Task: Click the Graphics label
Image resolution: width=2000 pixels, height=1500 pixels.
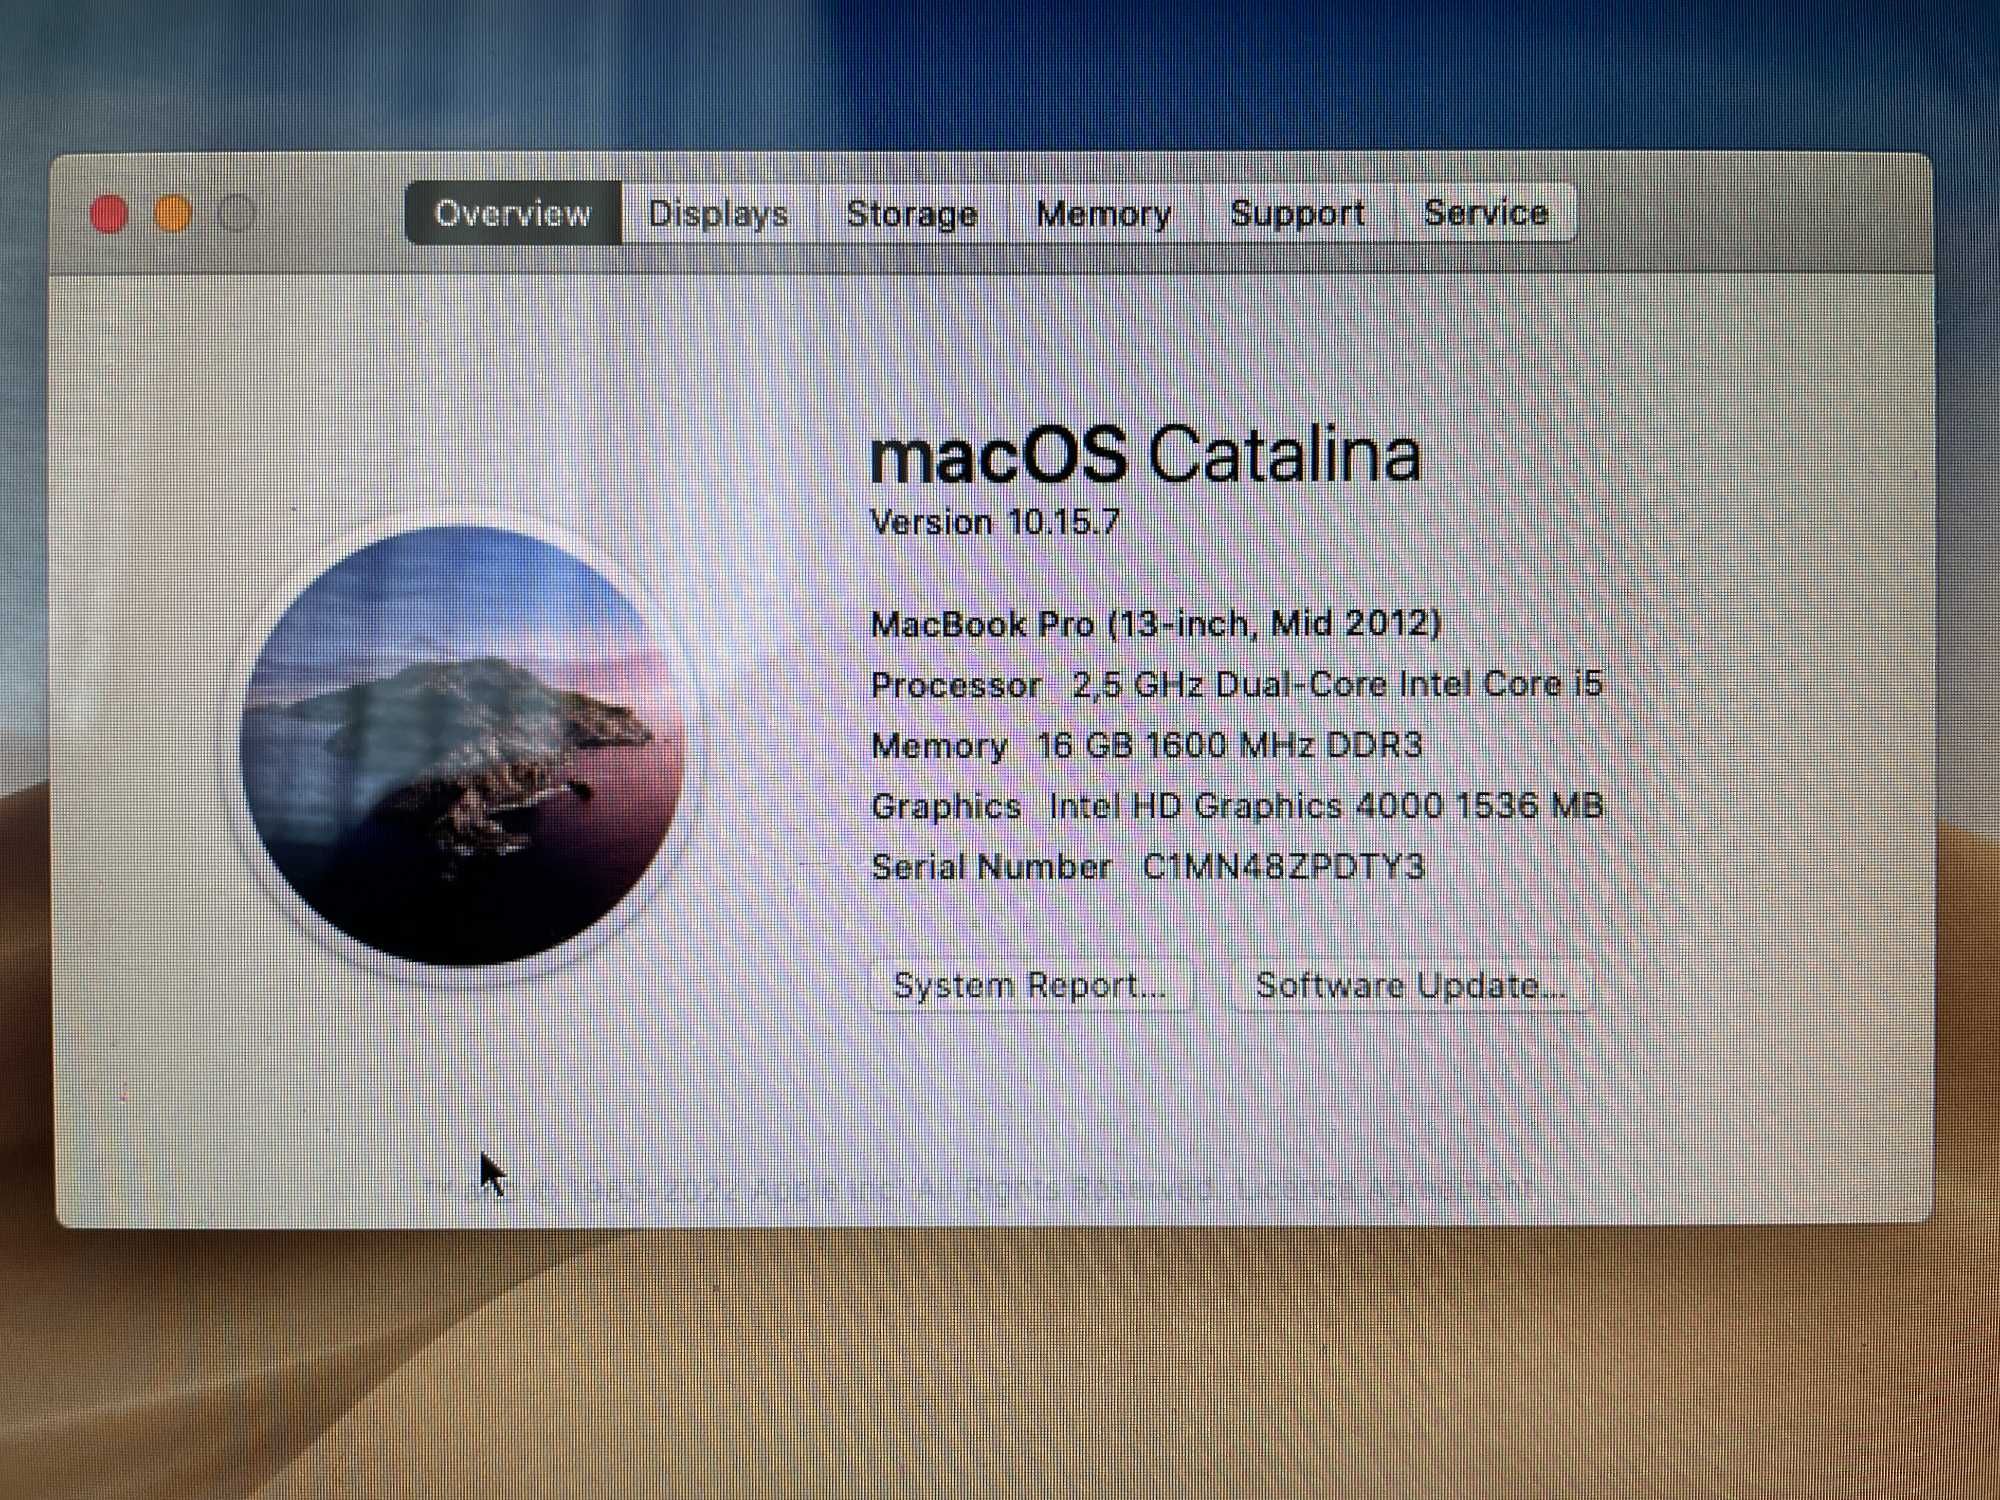Action: coord(946,806)
